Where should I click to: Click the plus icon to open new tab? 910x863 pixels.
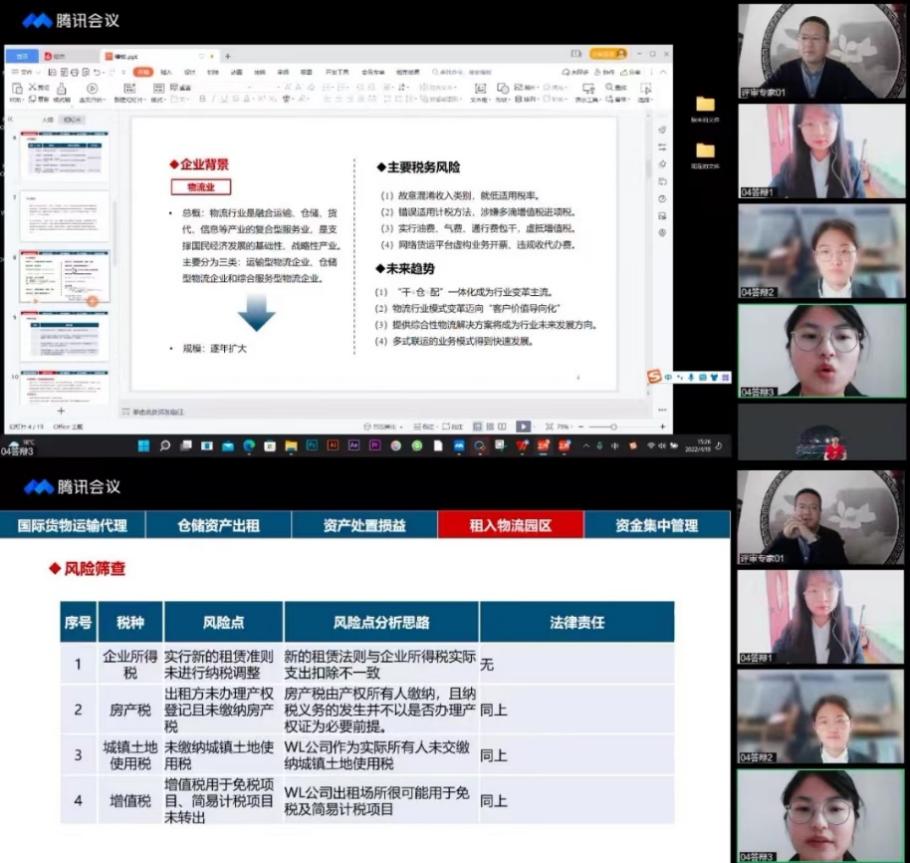[227, 56]
